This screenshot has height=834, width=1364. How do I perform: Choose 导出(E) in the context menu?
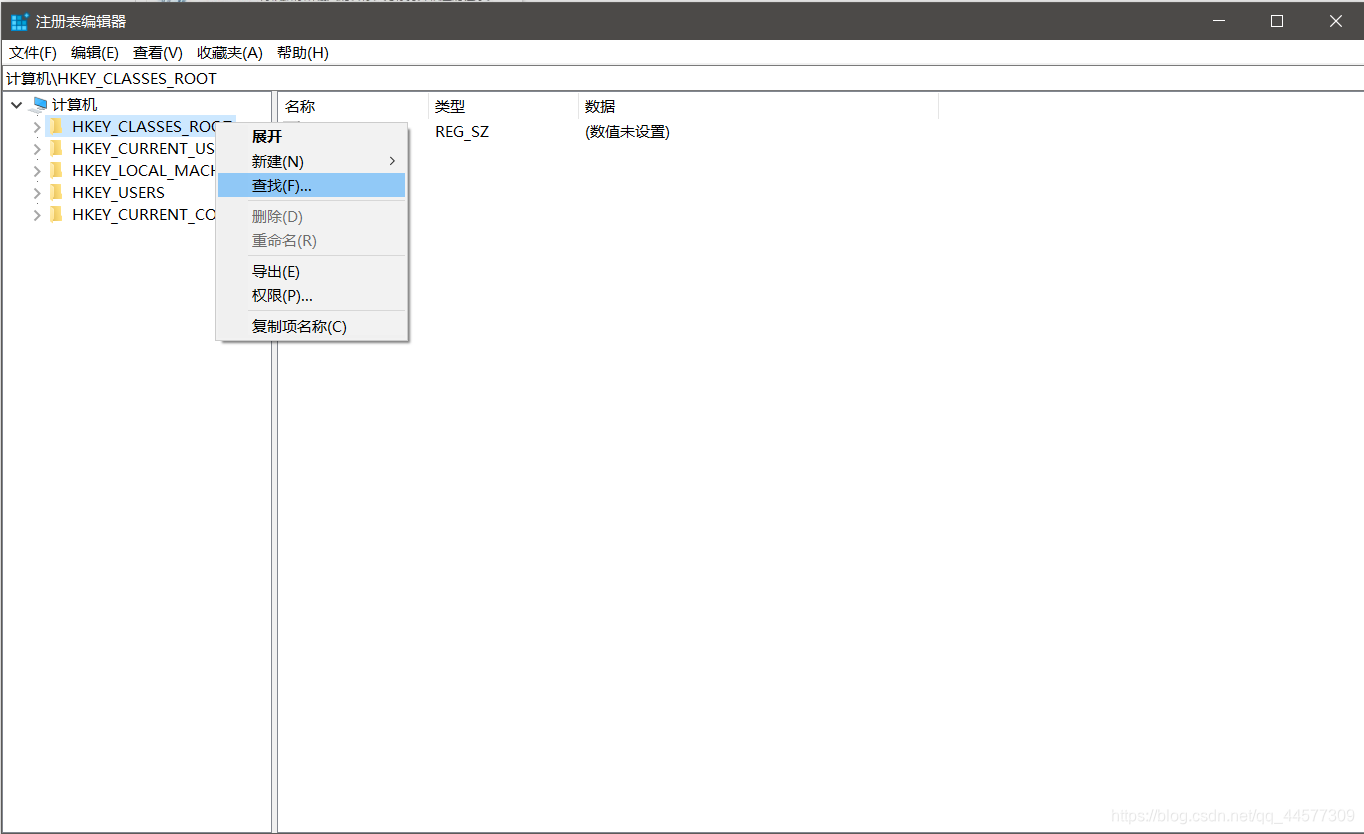click(311, 271)
